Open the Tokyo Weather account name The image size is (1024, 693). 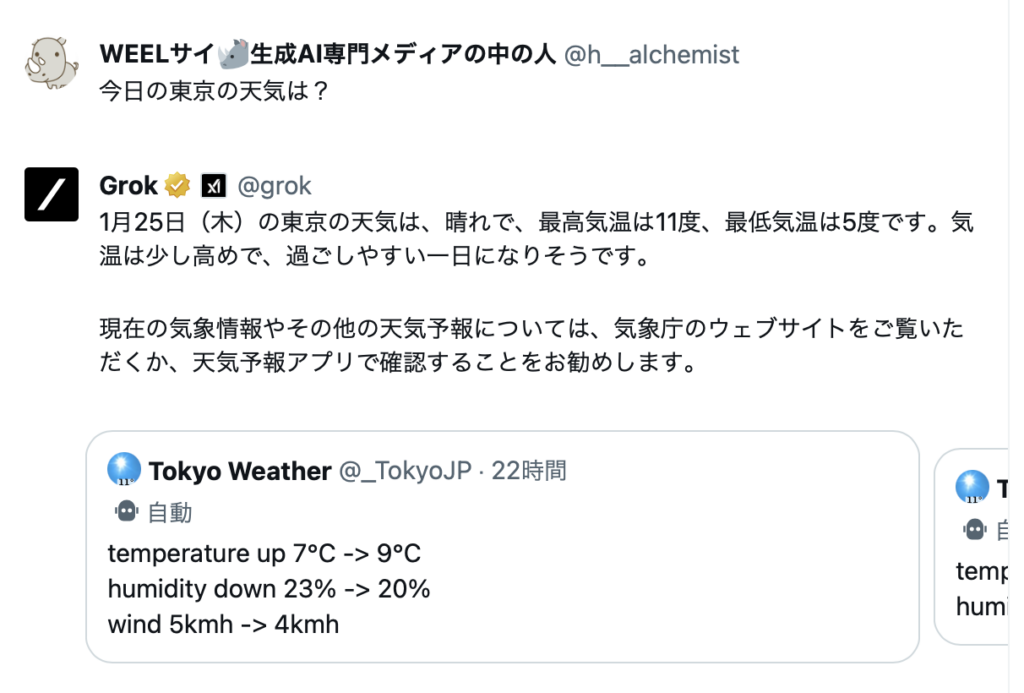click(240, 471)
